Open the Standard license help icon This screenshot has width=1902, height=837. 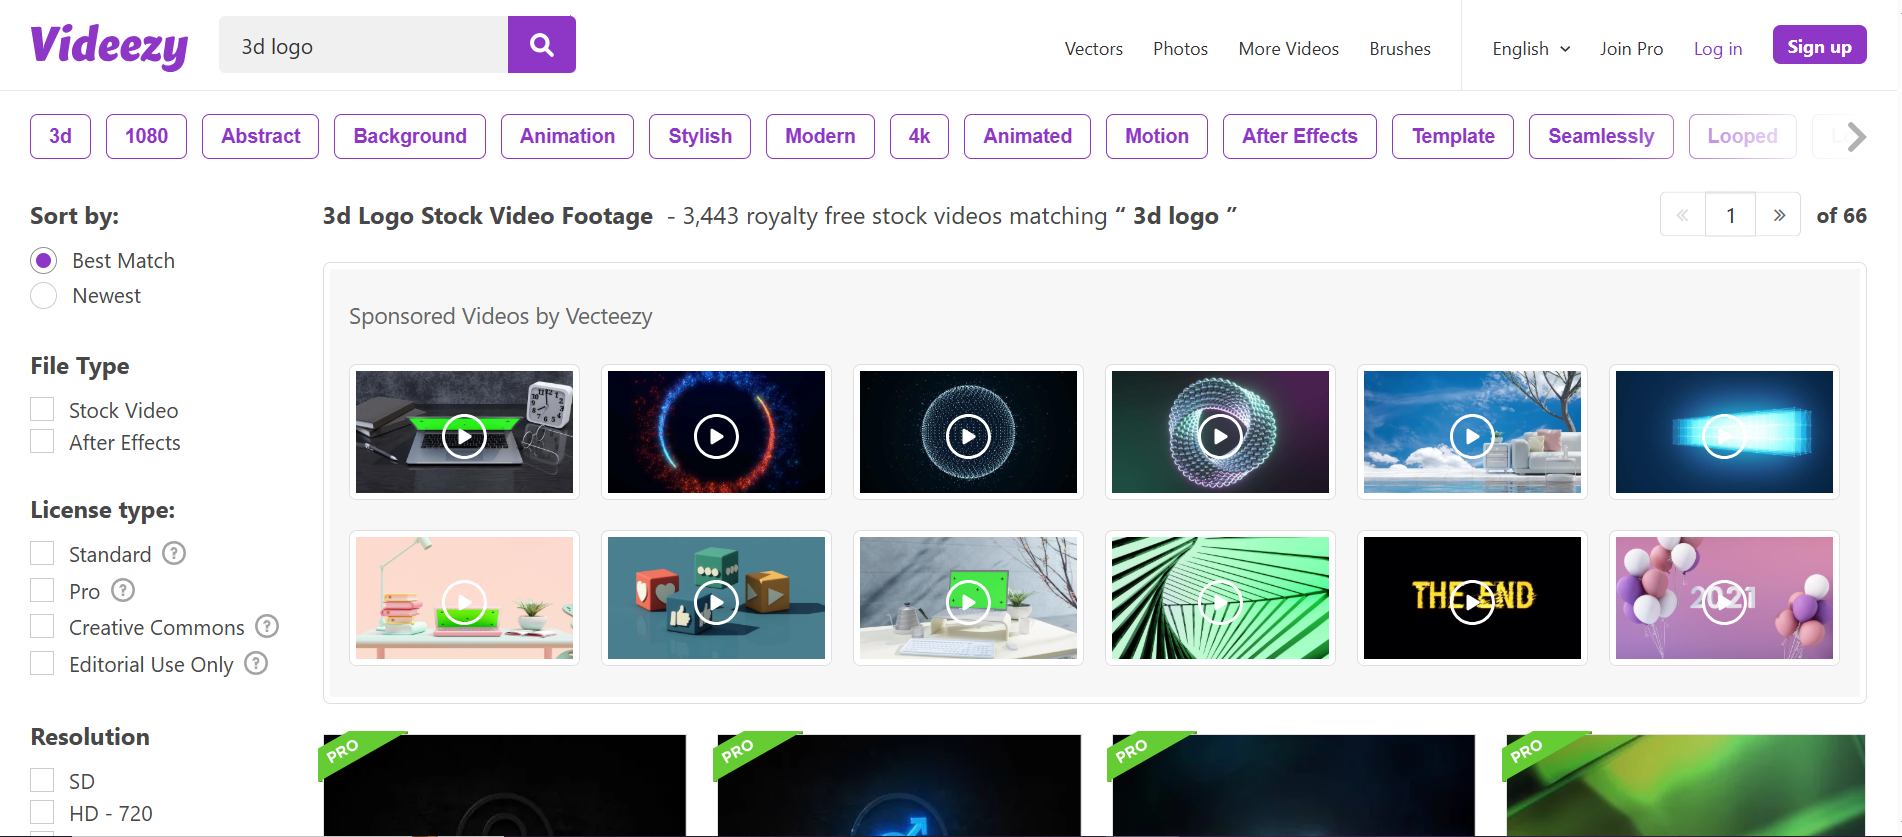point(174,553)
